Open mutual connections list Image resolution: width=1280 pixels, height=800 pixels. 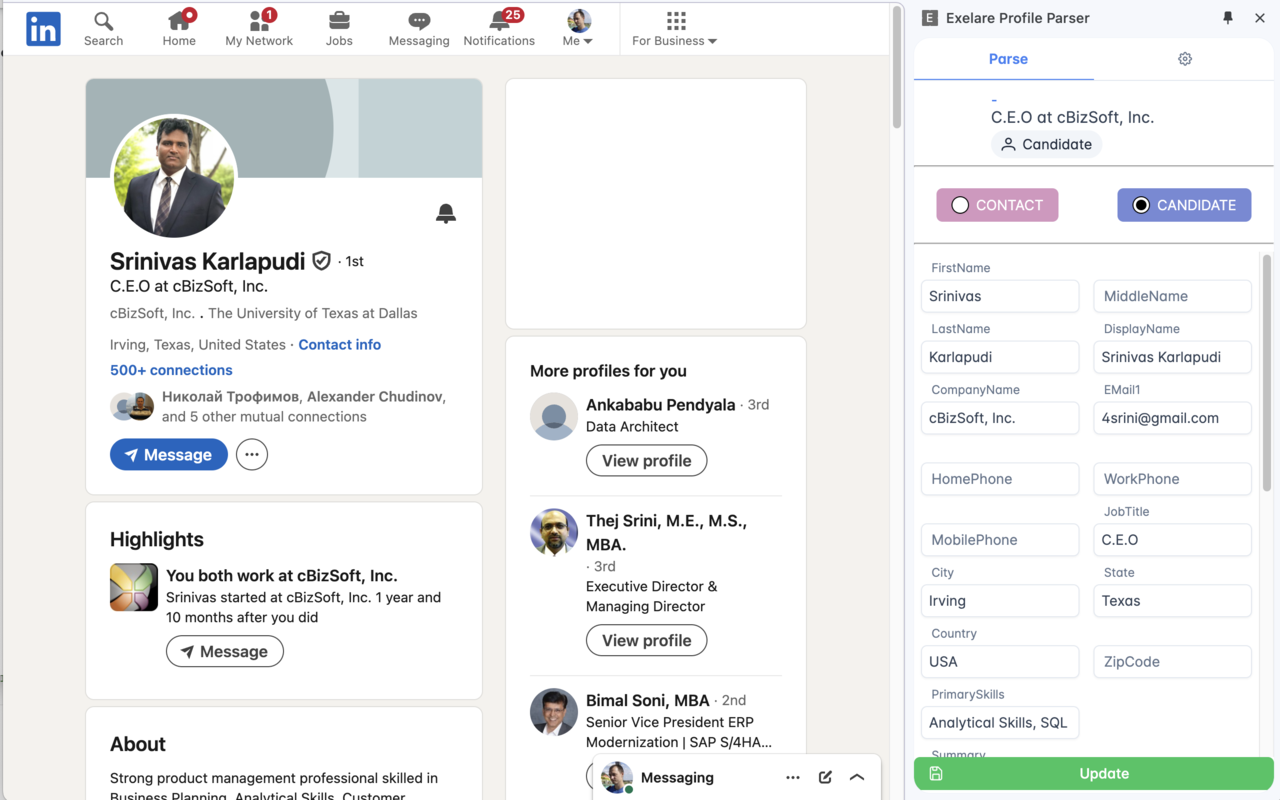tap(278, 406)
